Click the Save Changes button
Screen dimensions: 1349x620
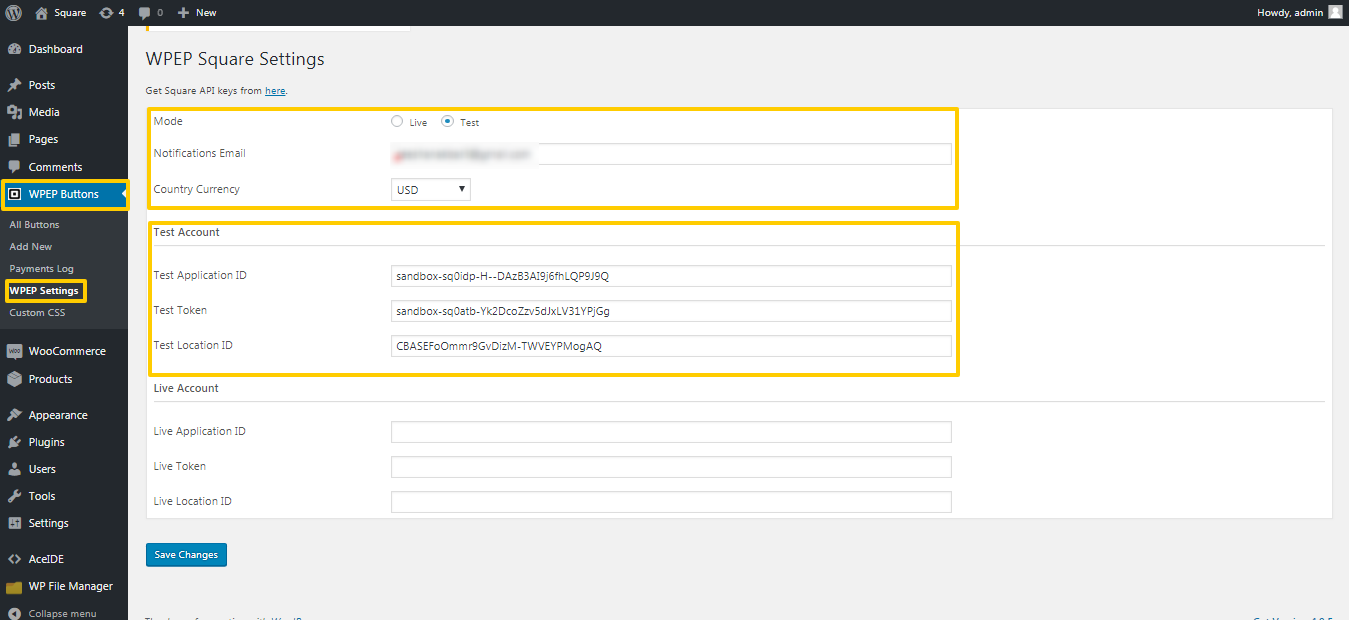[186, 555]
